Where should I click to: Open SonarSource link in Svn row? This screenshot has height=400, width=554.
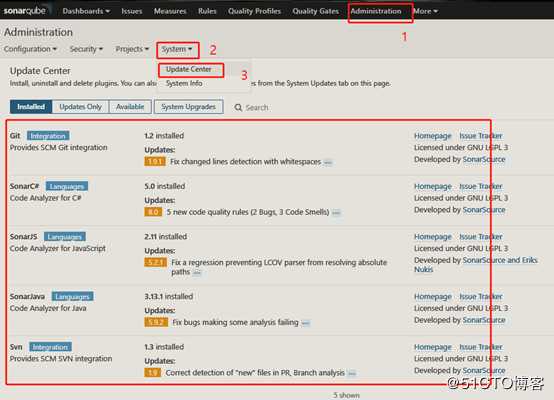click(484, 370)
